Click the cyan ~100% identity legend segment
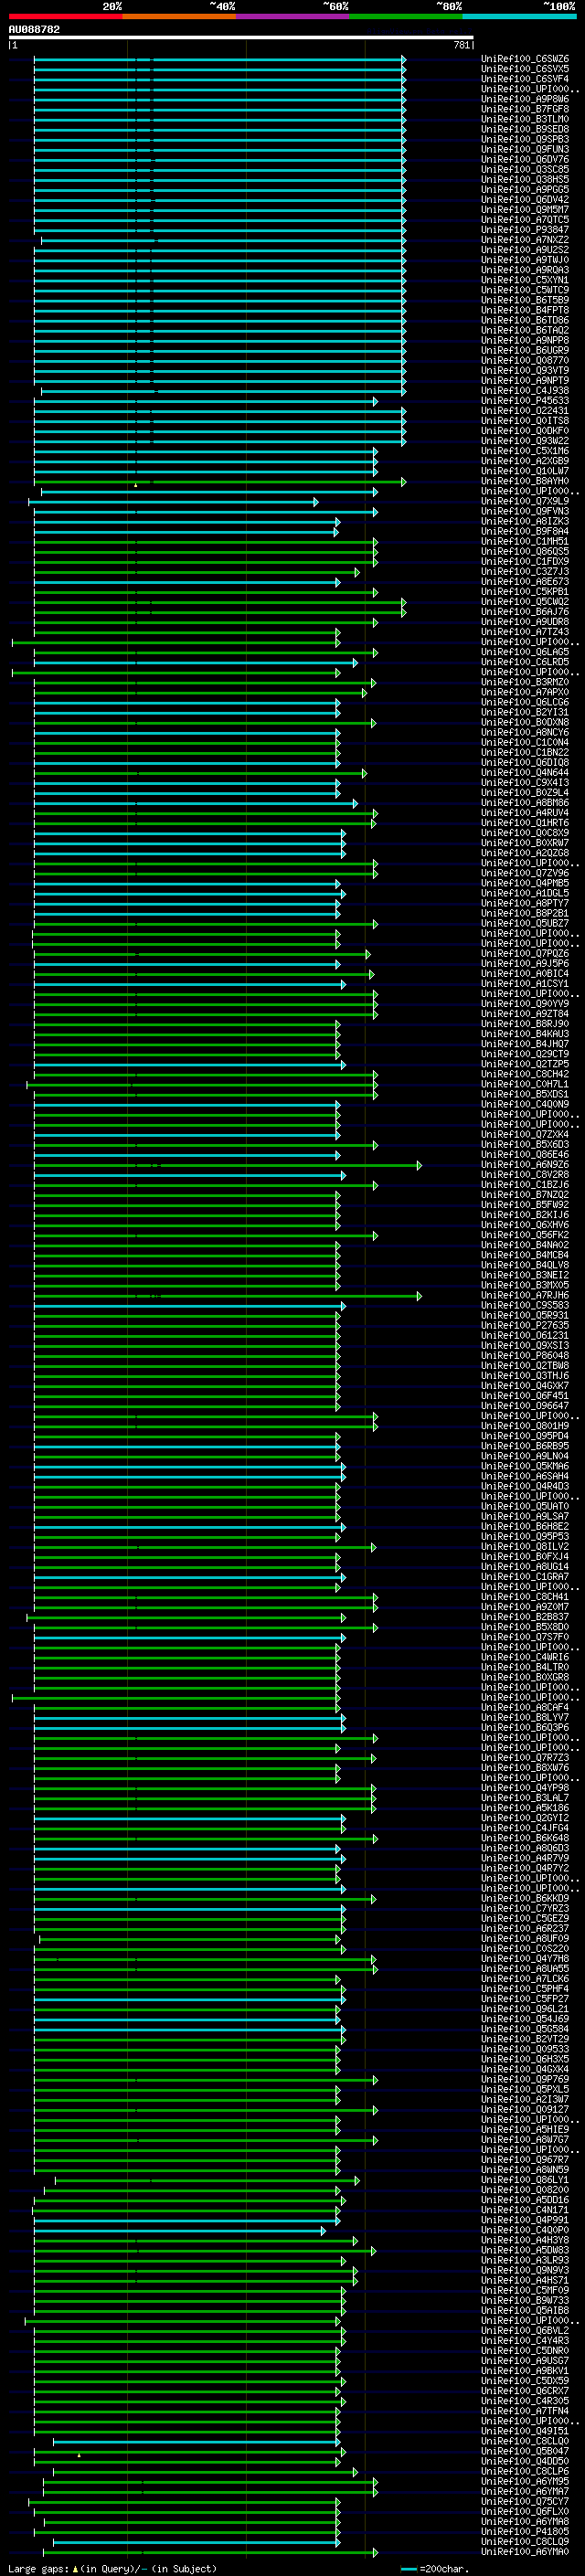 pyautogui.click(x=519, y=16)
